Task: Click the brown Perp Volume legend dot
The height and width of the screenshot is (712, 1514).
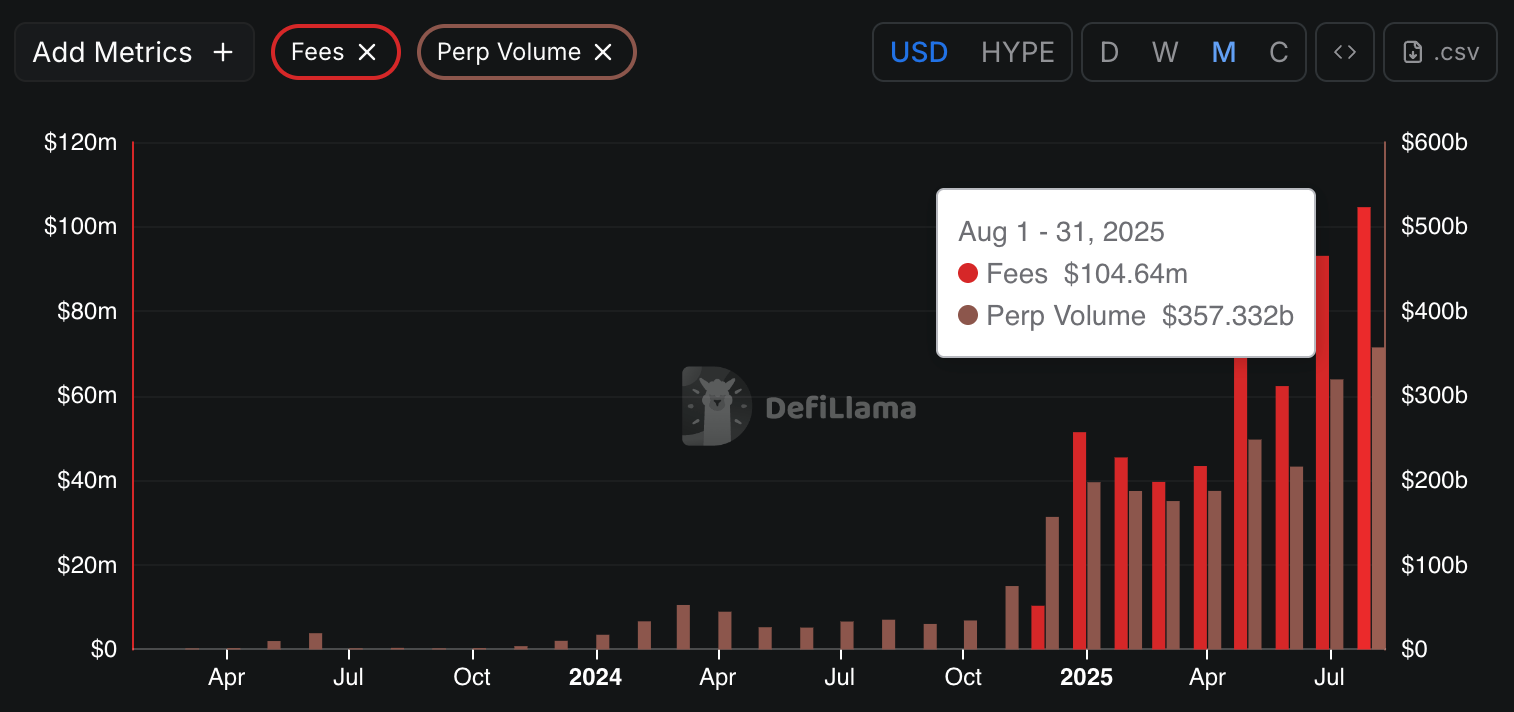Action: pos(966,315)
